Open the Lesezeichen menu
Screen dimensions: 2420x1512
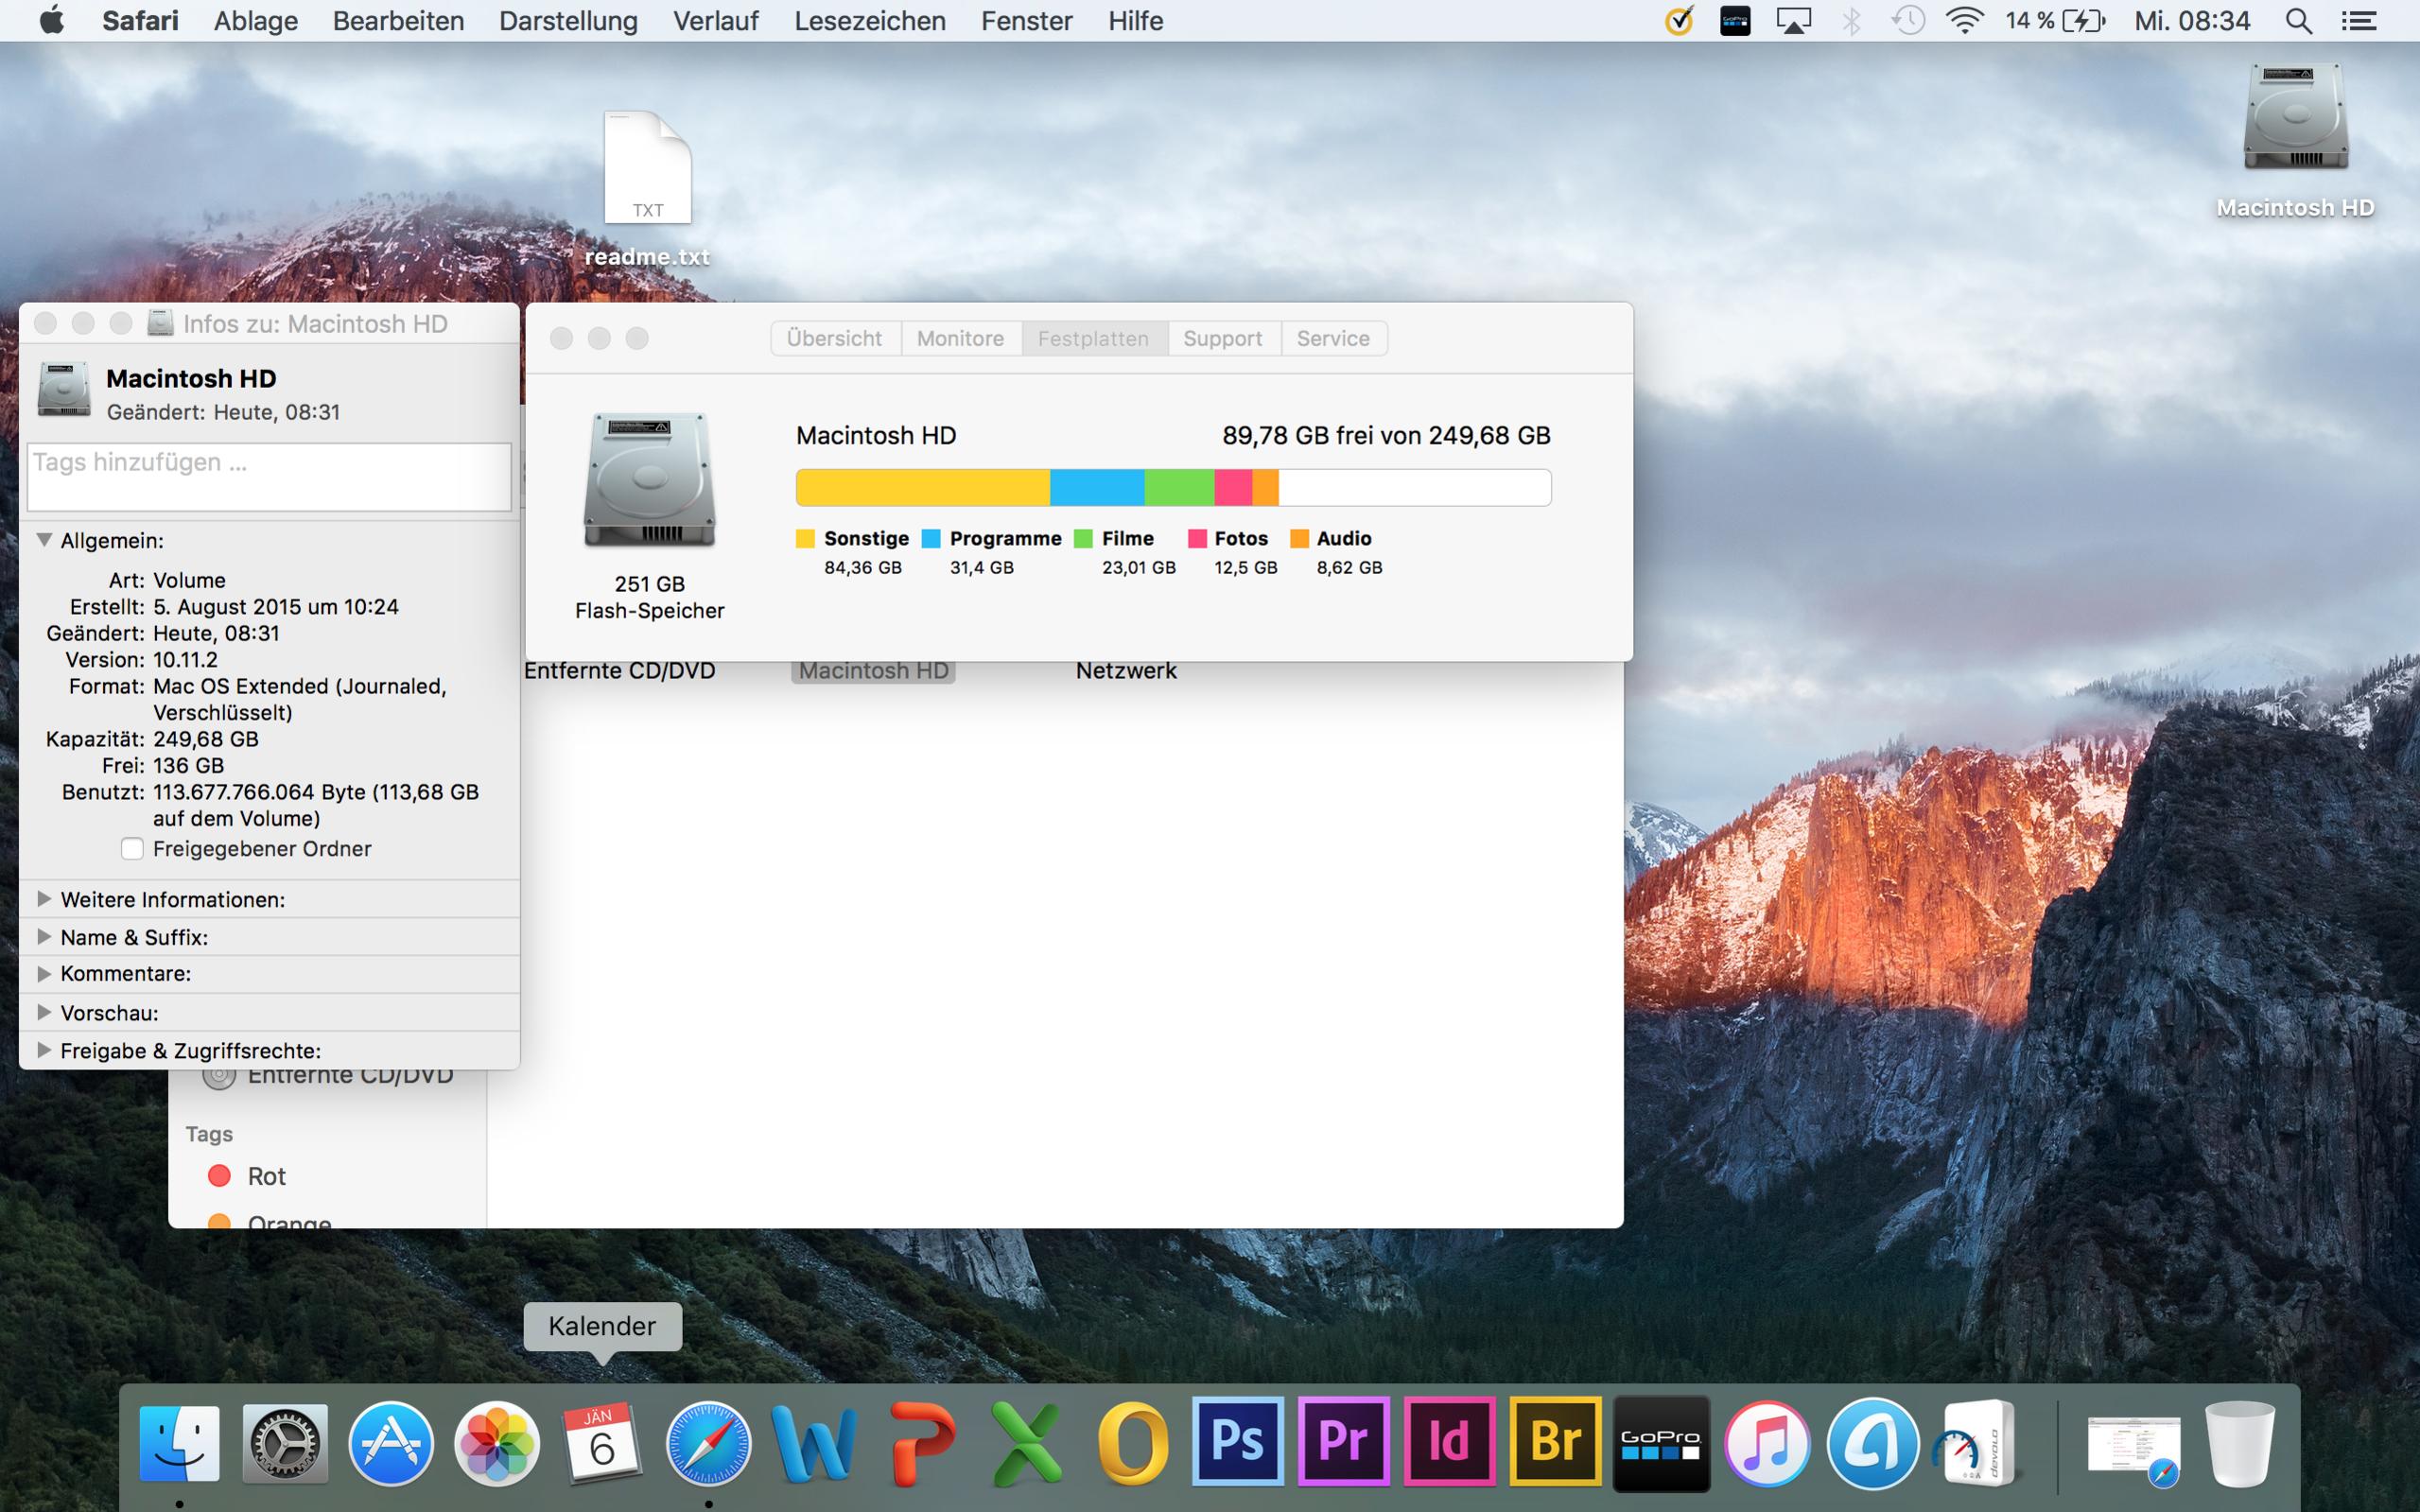869,21
